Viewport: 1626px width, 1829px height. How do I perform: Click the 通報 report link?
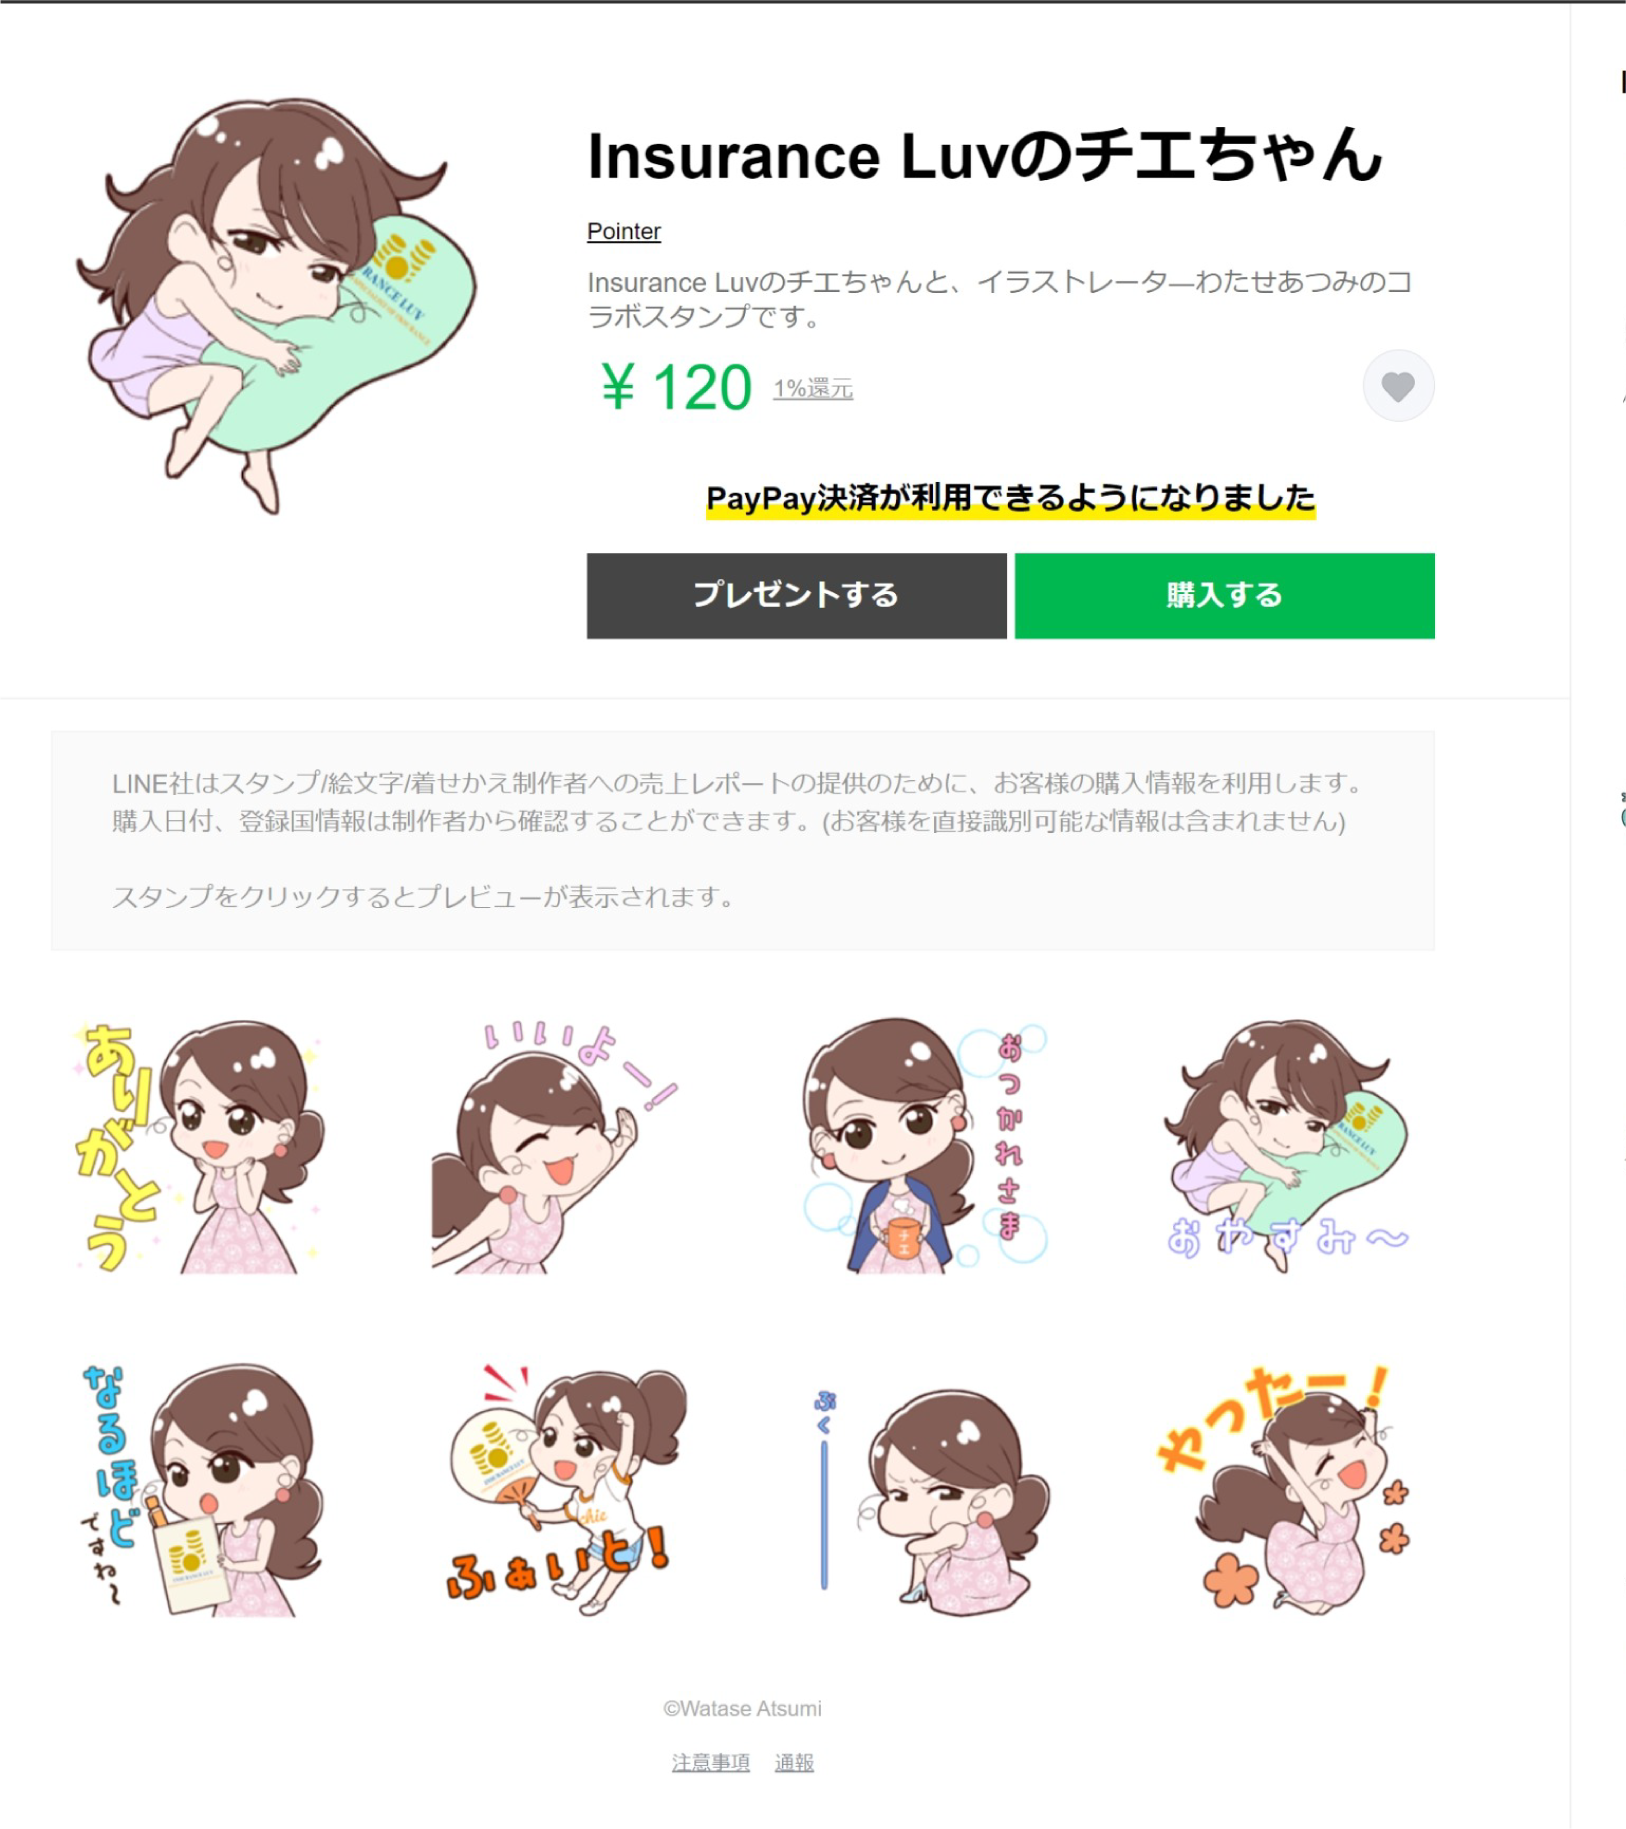coord(794,1763)
